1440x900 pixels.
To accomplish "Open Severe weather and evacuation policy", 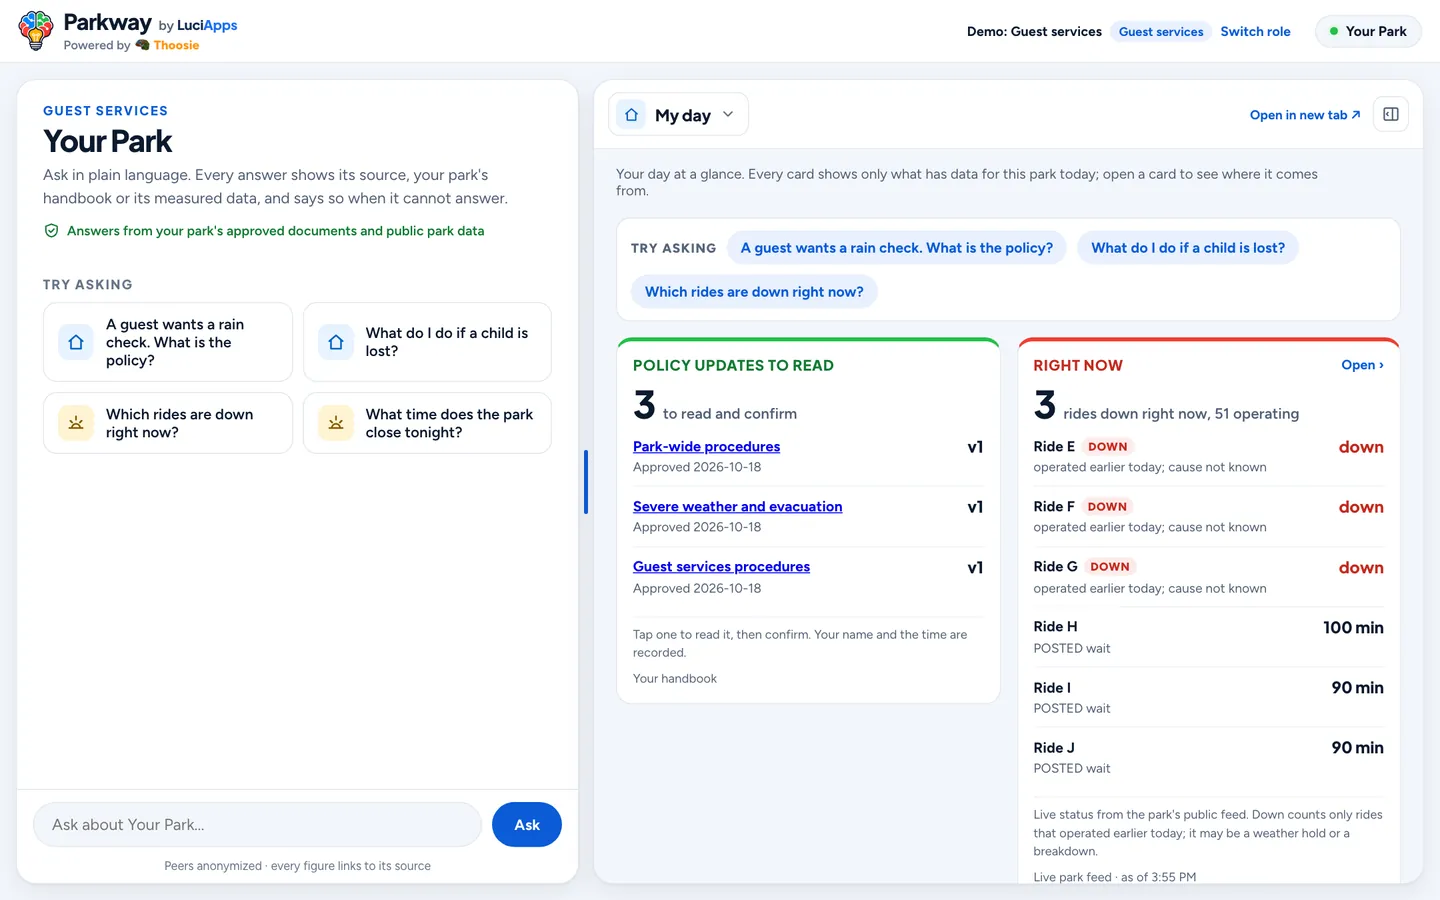I will point(737,506).
